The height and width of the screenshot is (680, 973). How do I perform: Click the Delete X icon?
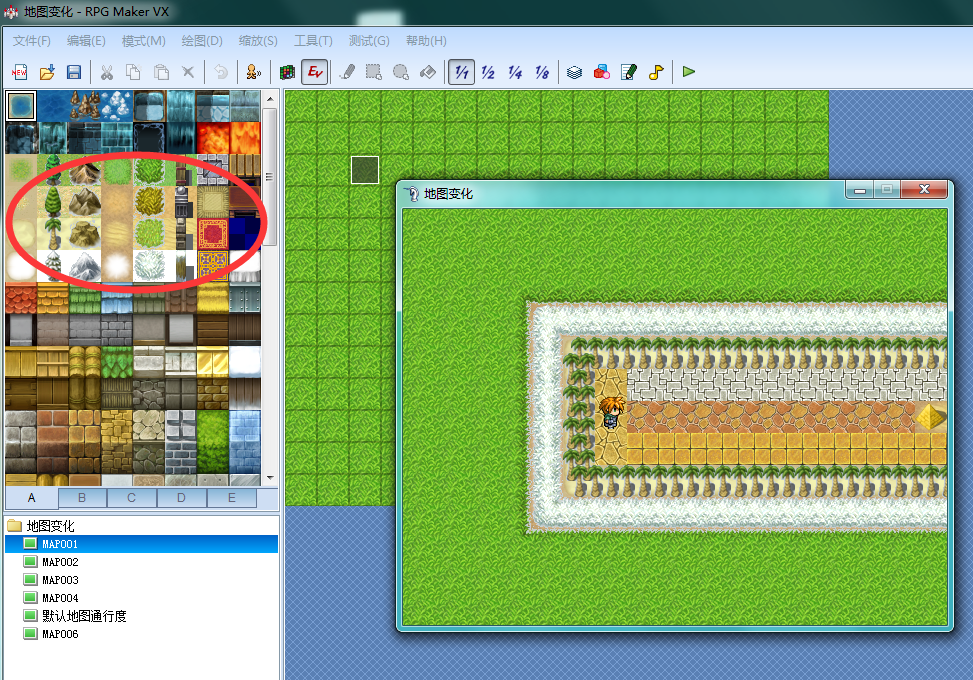pyautogui.click(x=188, y=72)
